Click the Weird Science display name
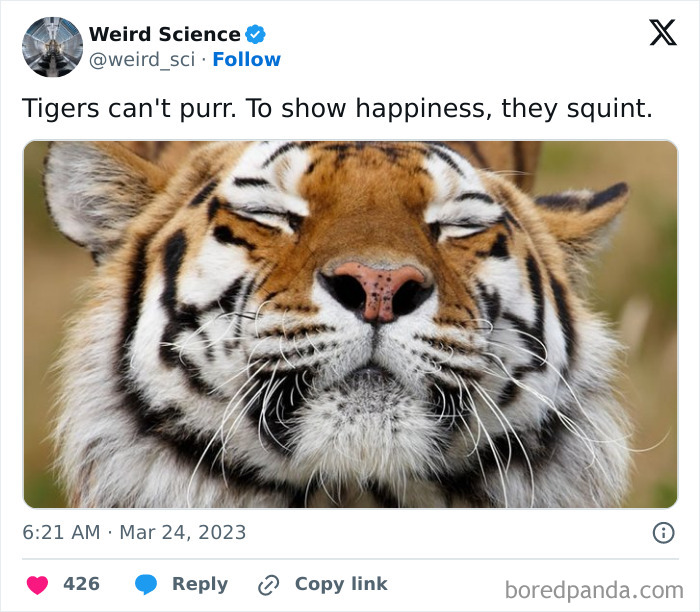Image resolution: width=700 pixels, height=612 pixels. pyautogui.click(x=165, y=35)
